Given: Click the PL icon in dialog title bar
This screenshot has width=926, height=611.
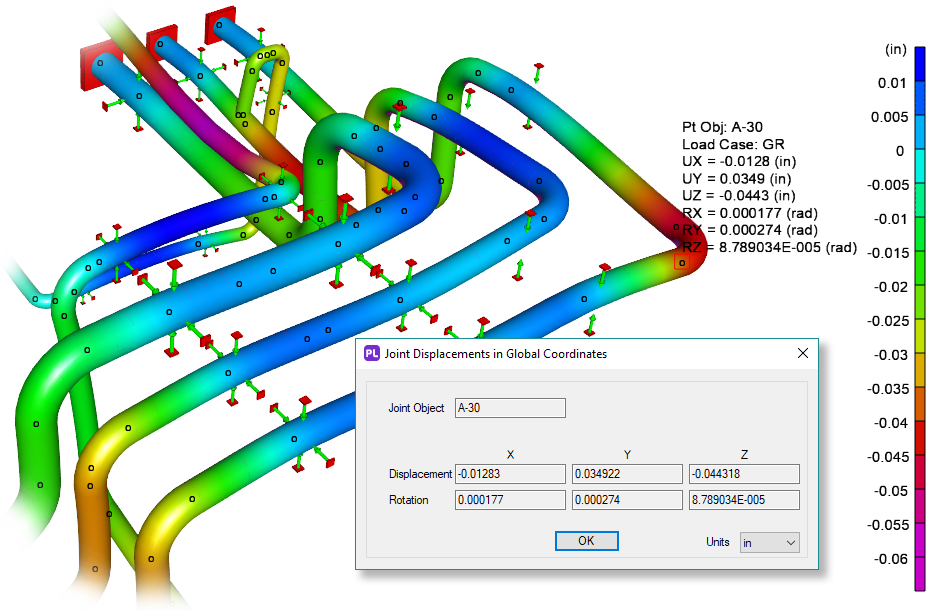Looking at the screenshot, I should coord(372,353).
